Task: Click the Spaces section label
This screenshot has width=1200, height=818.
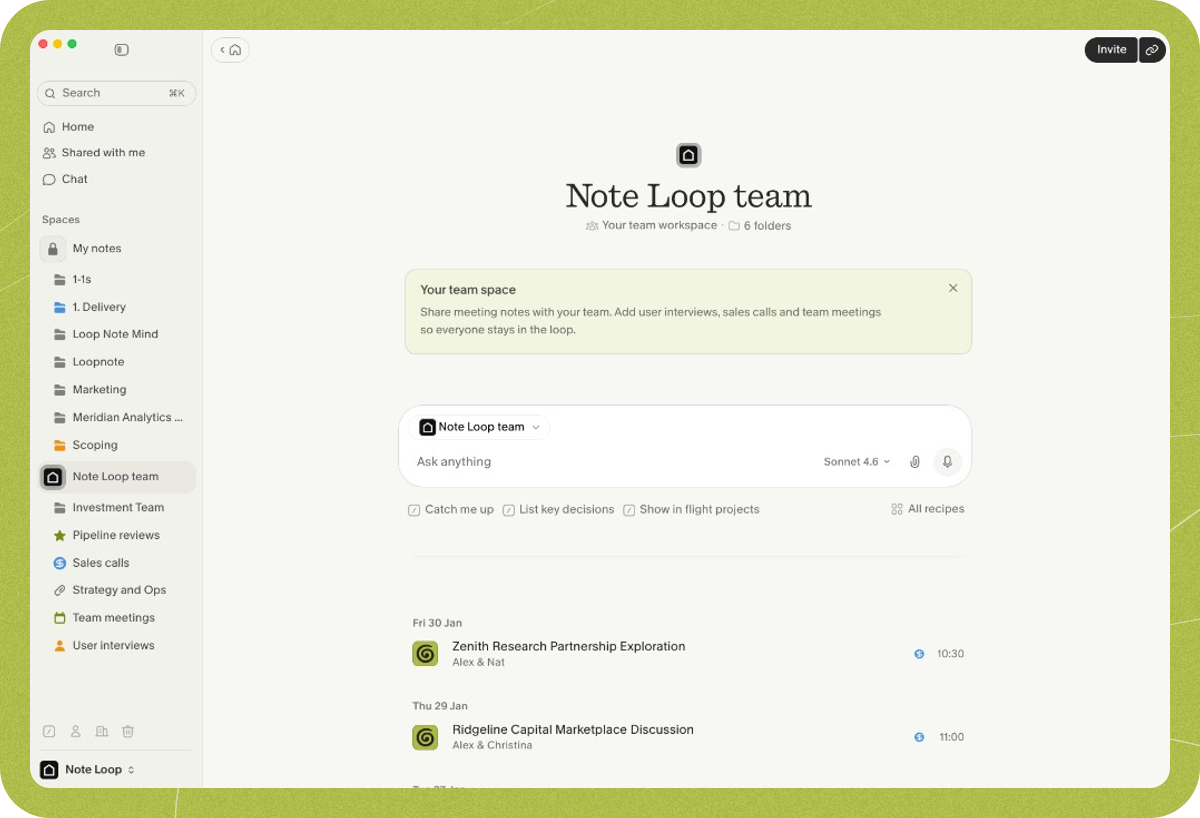Action: (x=61, y=220)
